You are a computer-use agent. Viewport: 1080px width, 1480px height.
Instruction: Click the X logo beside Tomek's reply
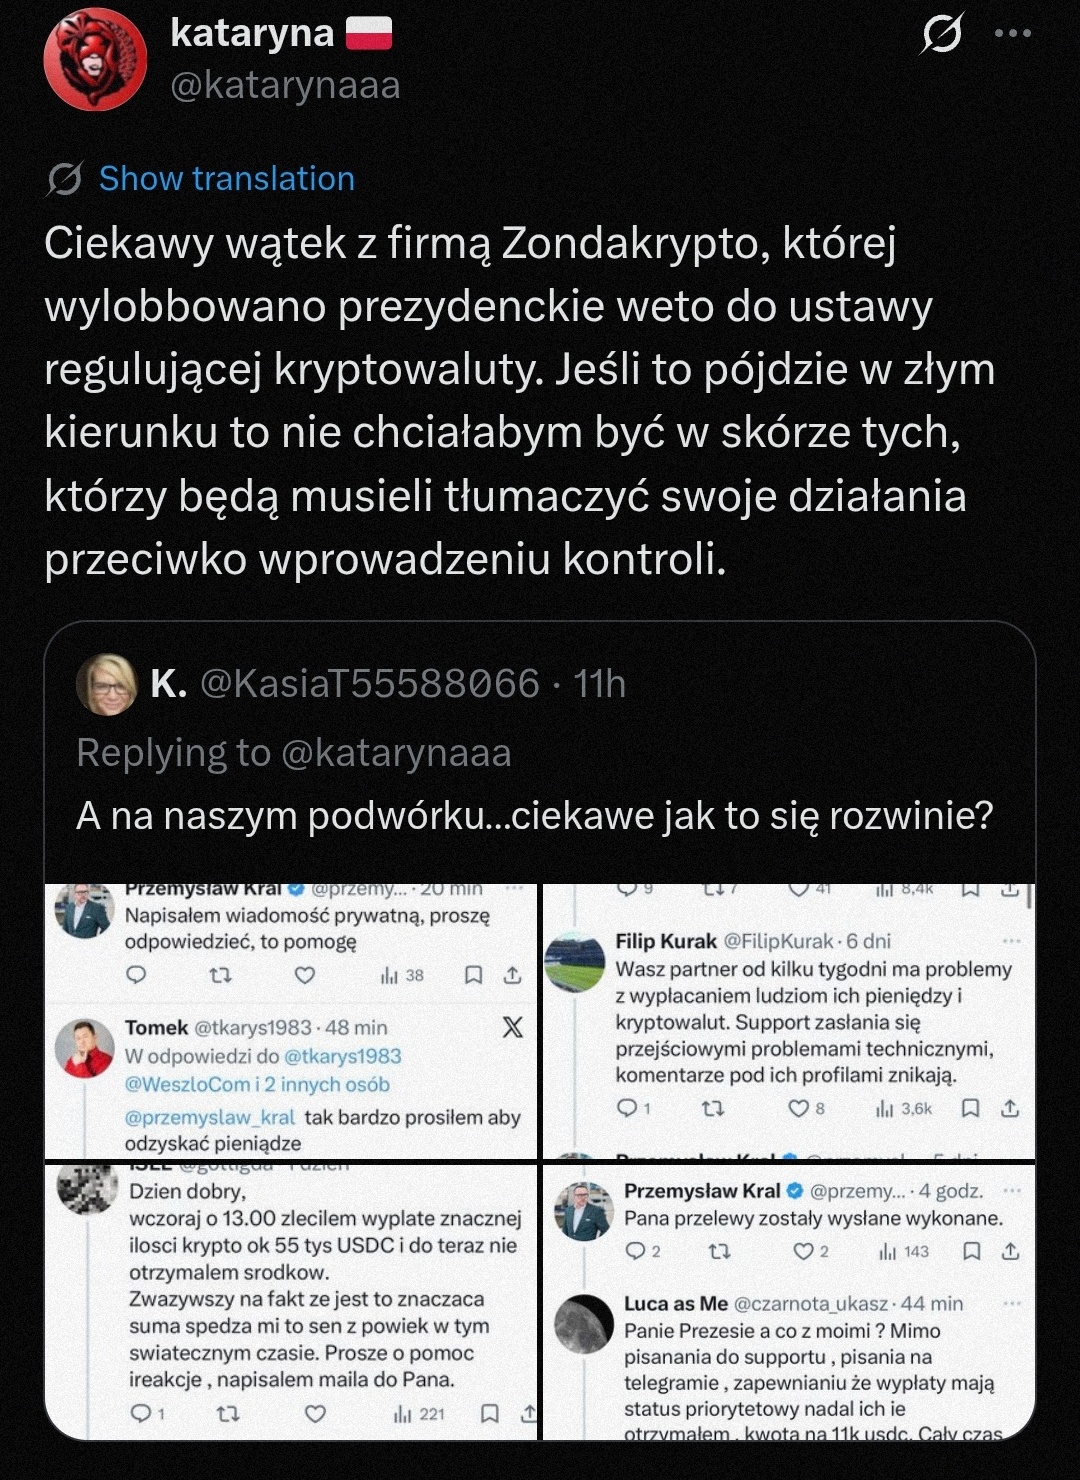(512, 1027)
